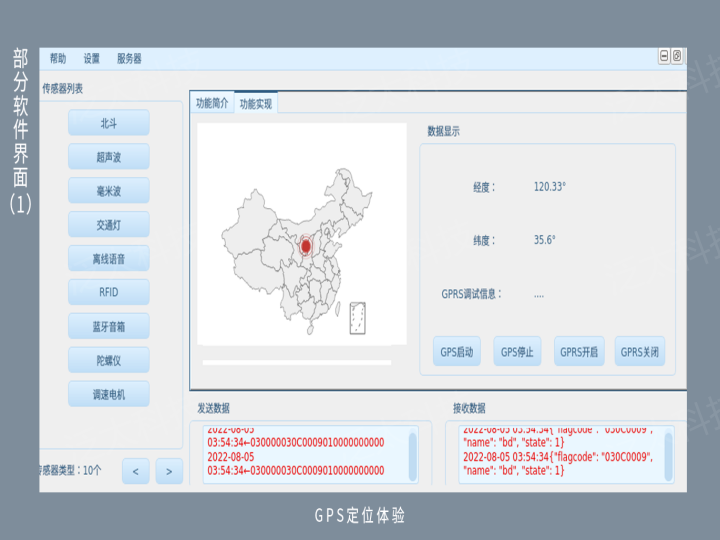
Task: Enable GPRS with GPRS开启 button
Action: coord(579,352)
